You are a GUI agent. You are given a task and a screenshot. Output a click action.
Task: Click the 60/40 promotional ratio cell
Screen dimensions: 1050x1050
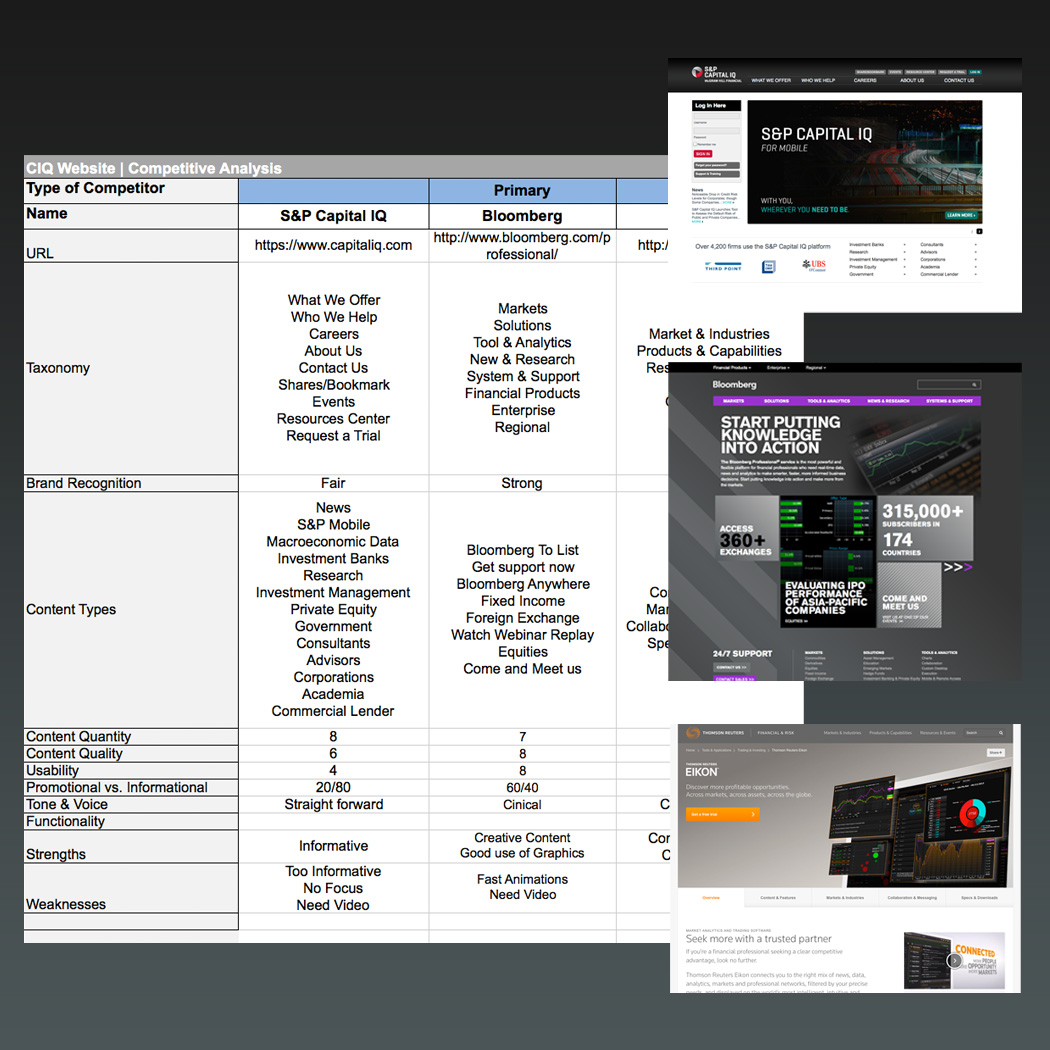522,788
